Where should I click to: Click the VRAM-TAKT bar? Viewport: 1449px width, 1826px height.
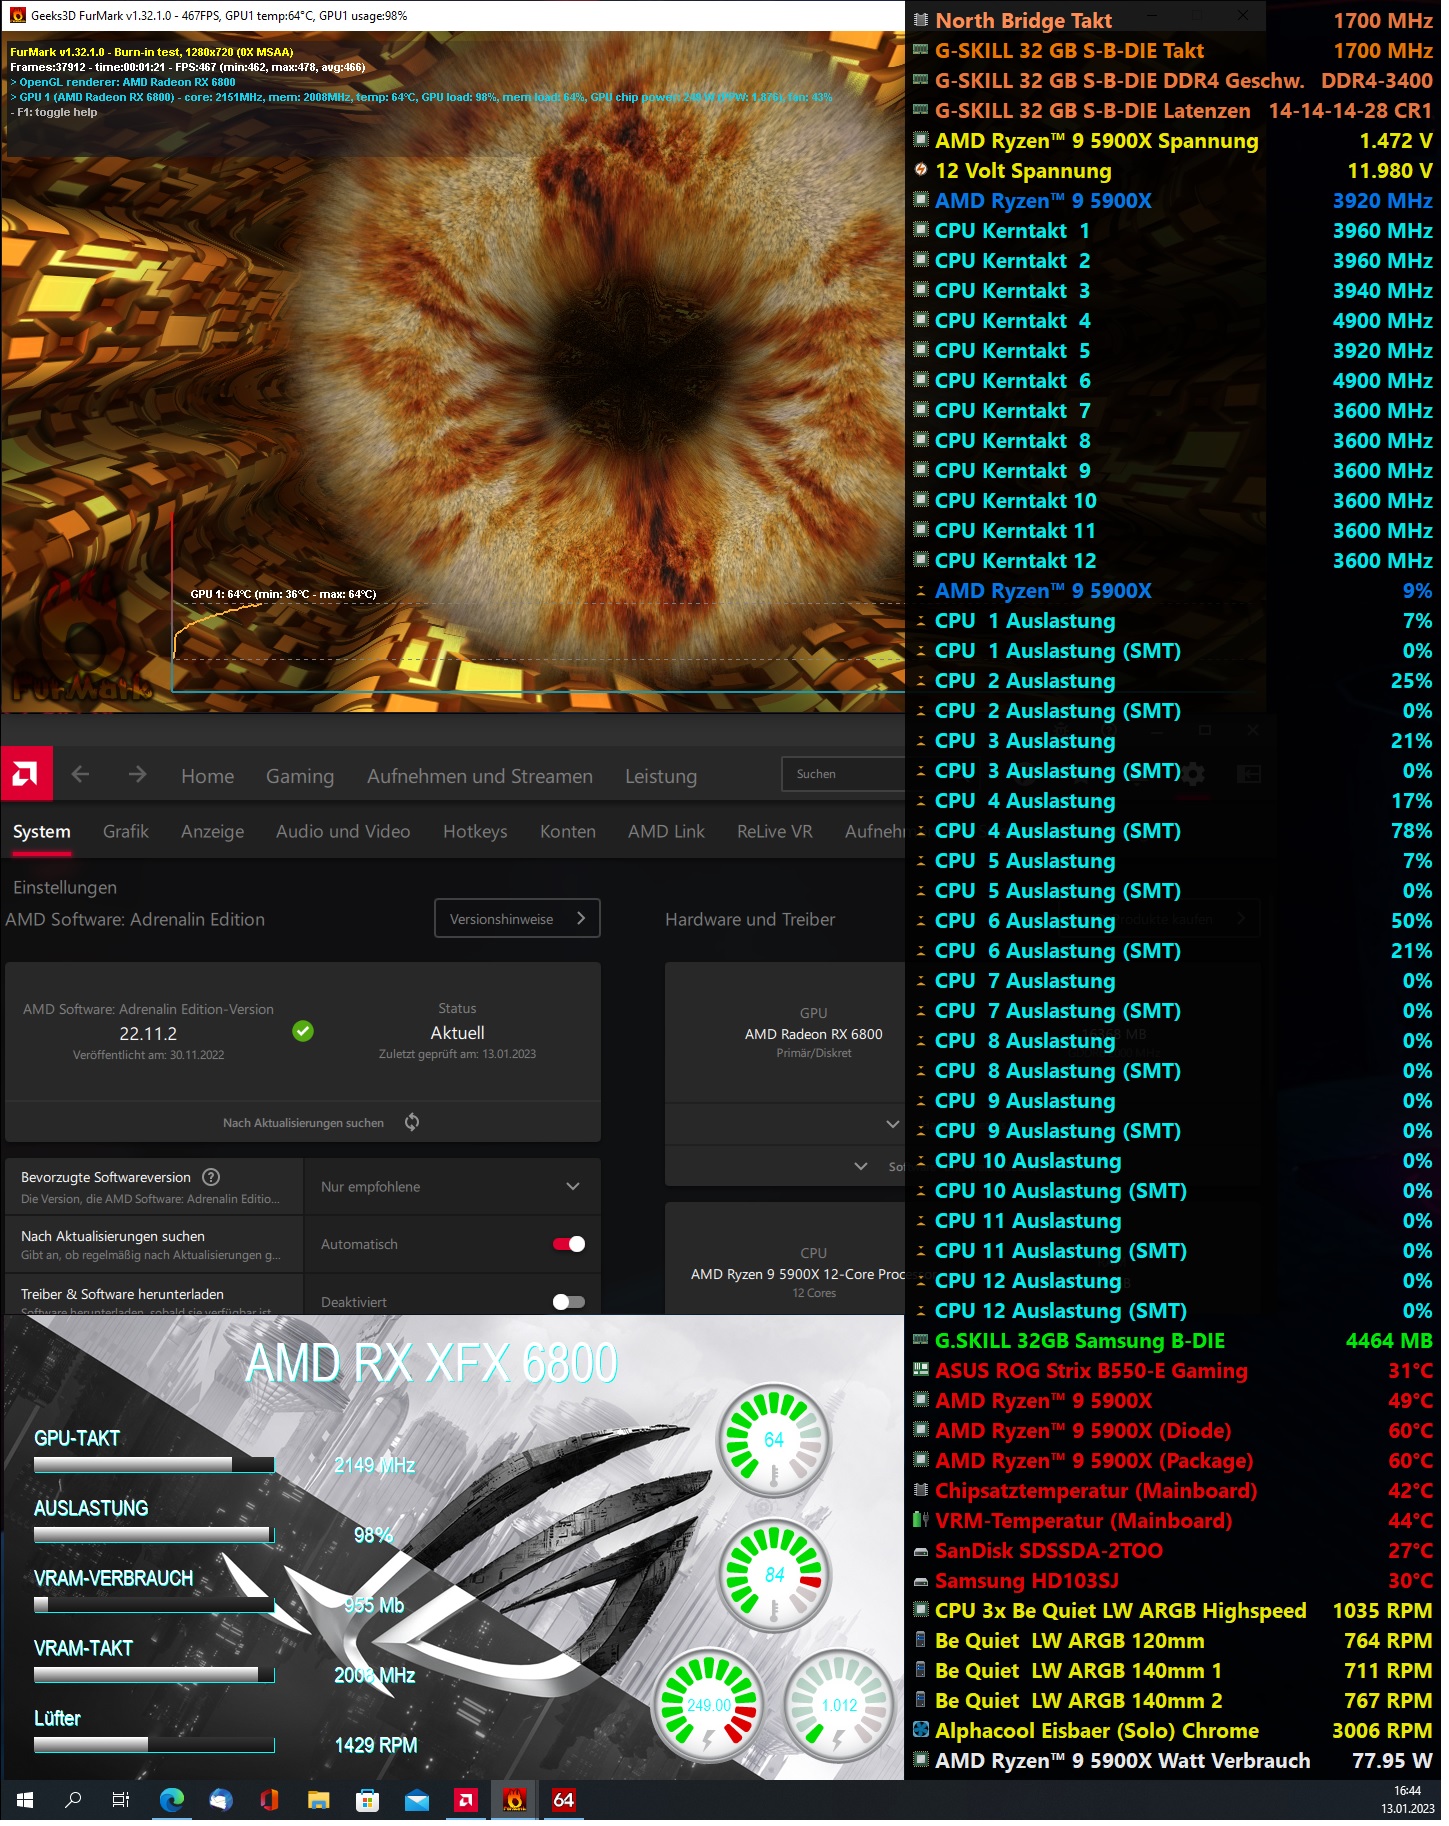click(154, 1675)
